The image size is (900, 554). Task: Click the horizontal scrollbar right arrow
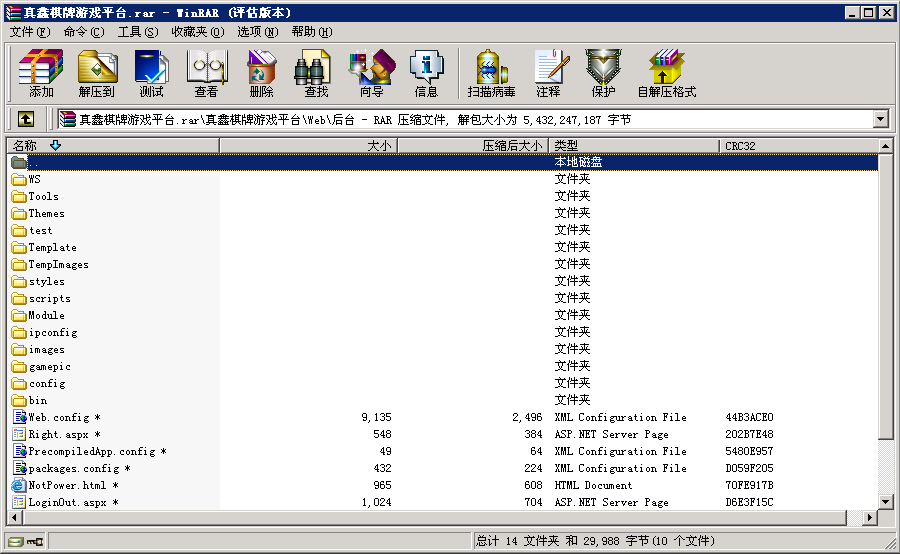pos(869,517)
